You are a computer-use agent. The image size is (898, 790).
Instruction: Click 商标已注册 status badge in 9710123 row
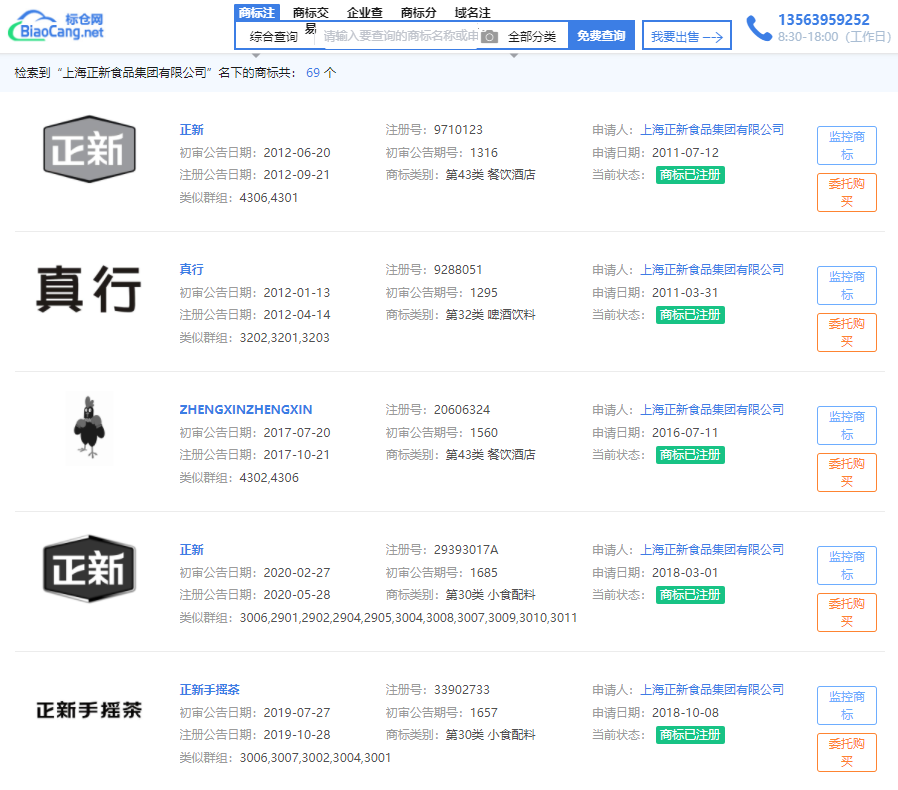[690, 175]
